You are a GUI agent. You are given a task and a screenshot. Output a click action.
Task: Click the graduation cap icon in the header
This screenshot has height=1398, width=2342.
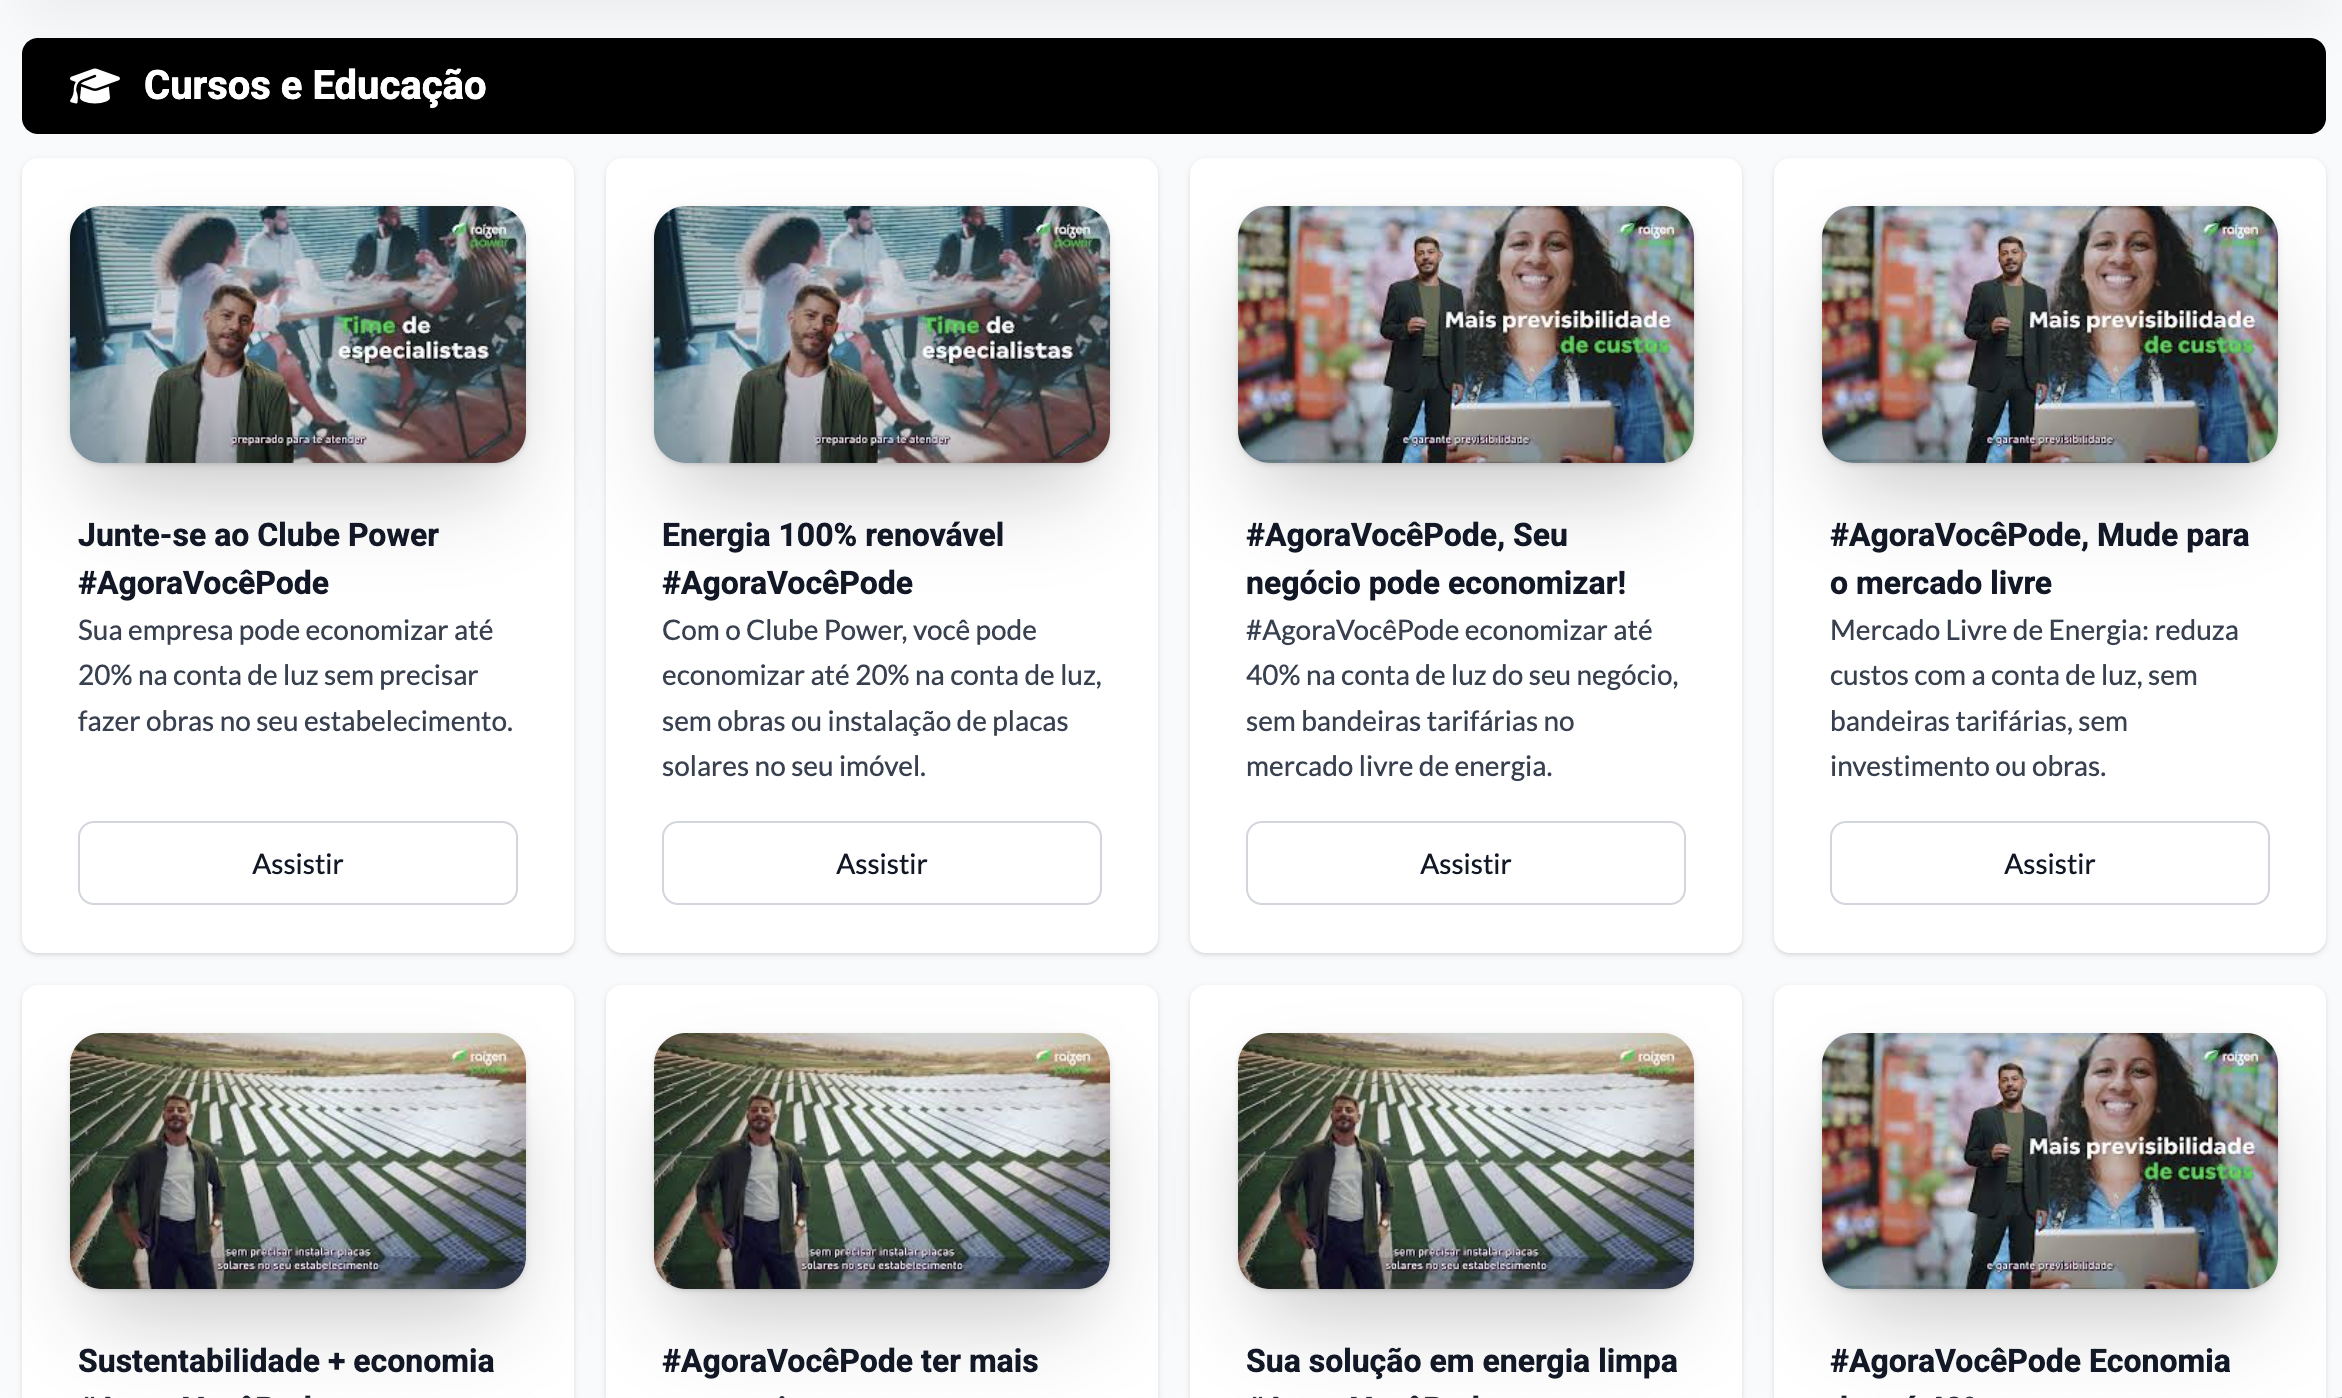95,86
